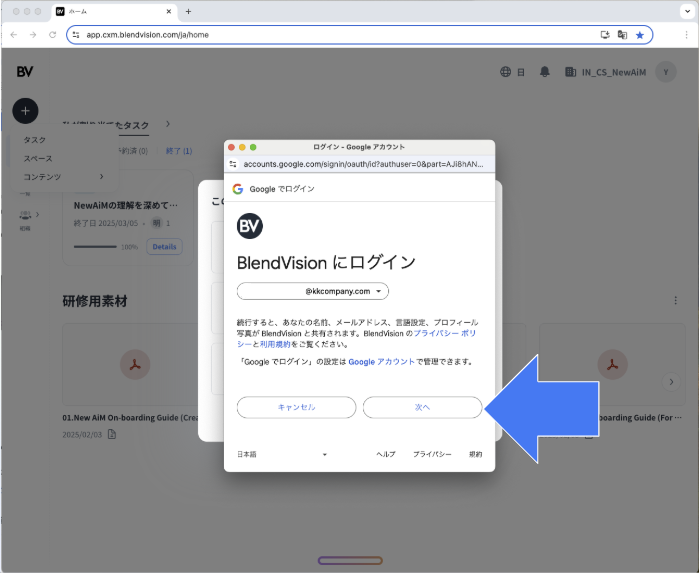The image size is (699, 573).
Task: Select タスク in the create menu
Action: click(34, 140)
